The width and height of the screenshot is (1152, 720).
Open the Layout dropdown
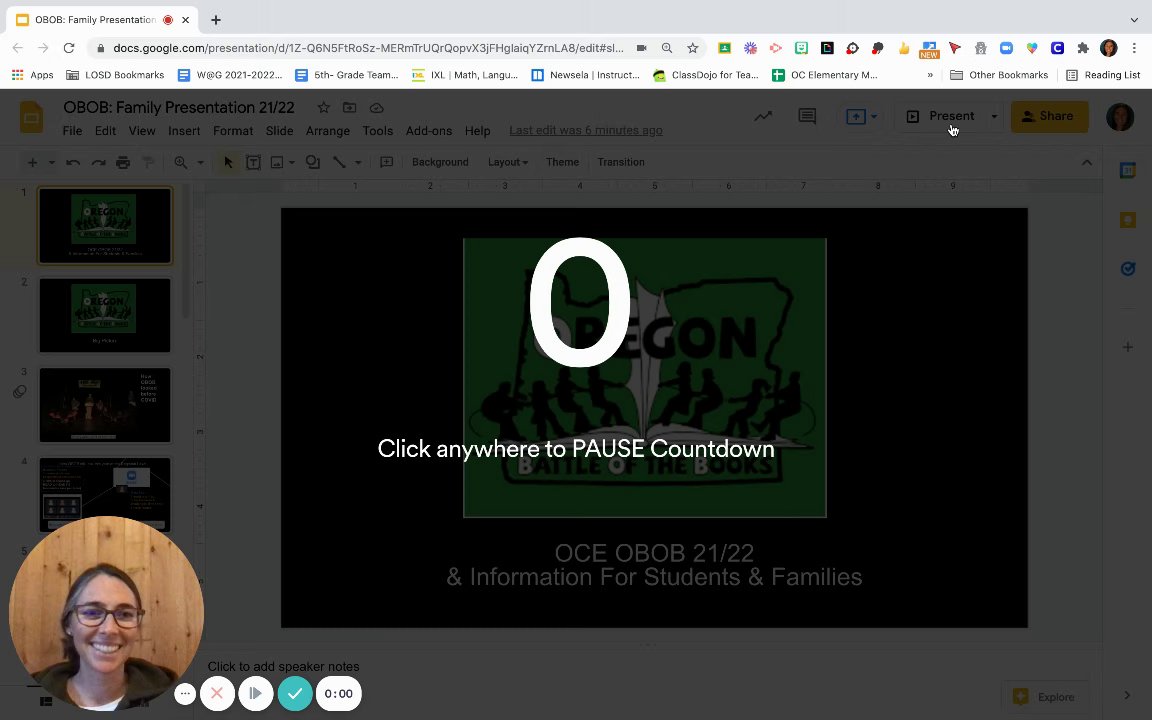click(508, 162)
